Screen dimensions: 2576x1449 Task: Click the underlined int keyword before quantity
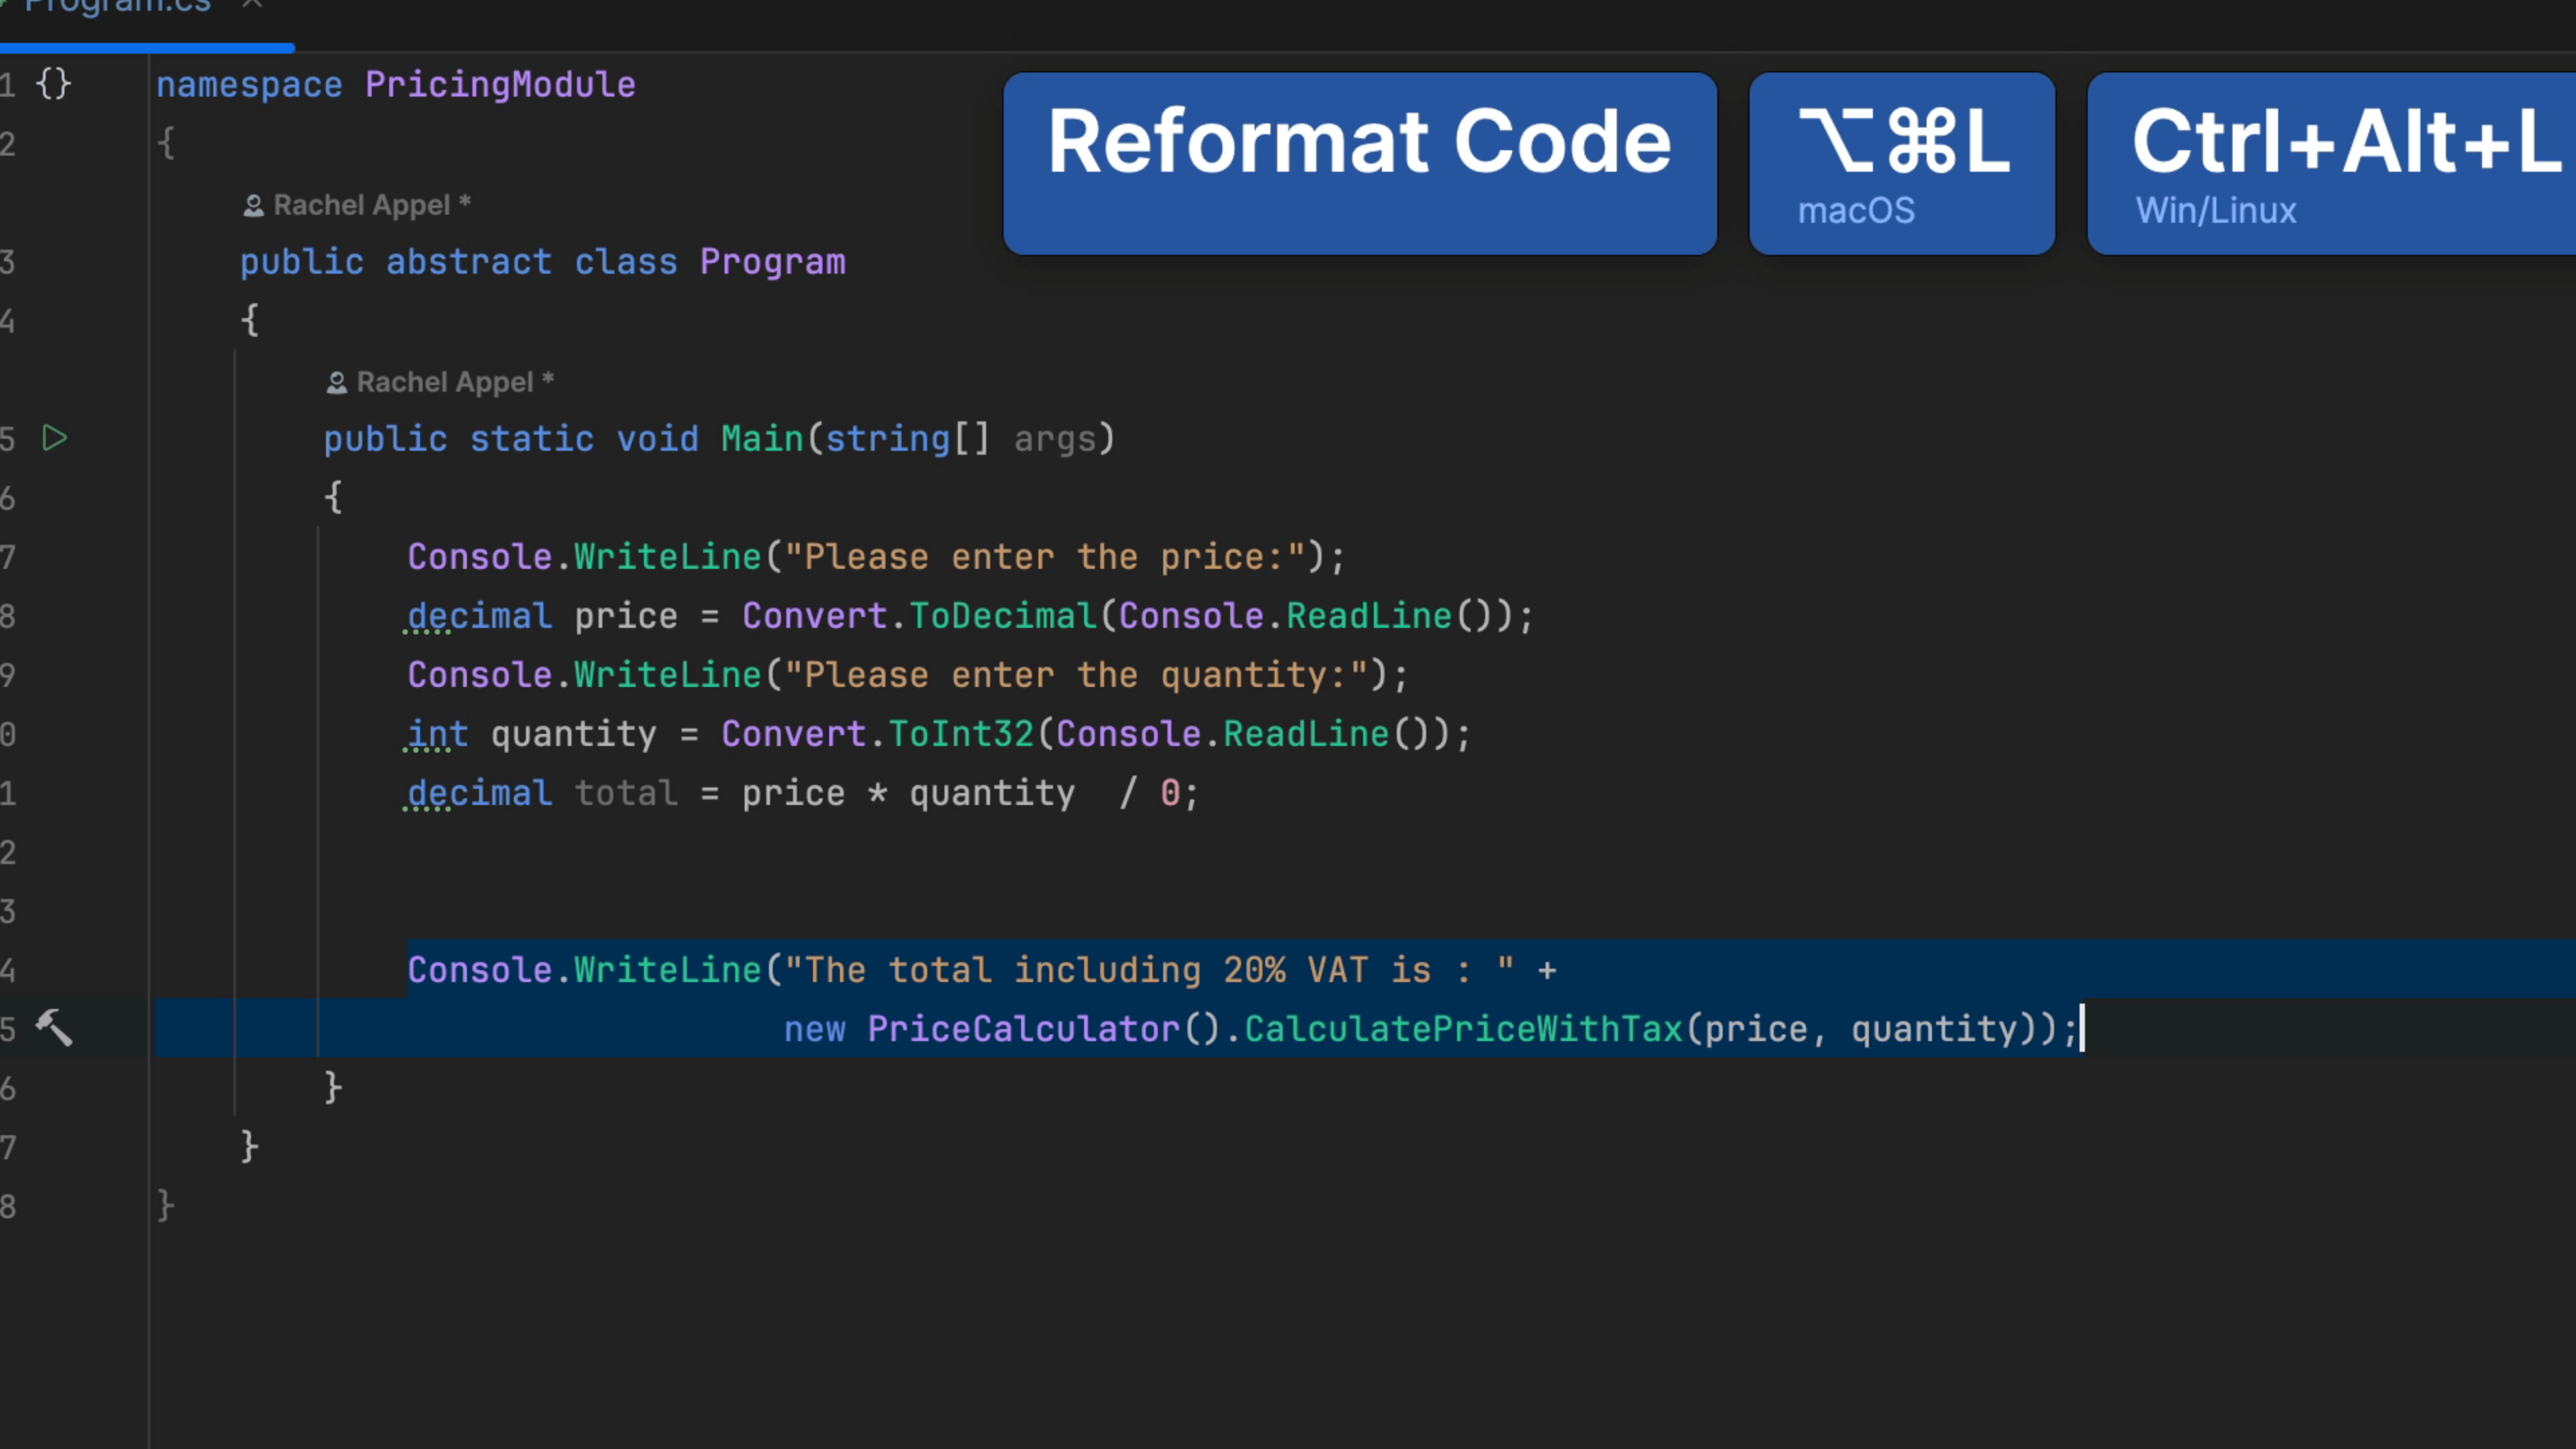tap(437, 734)
